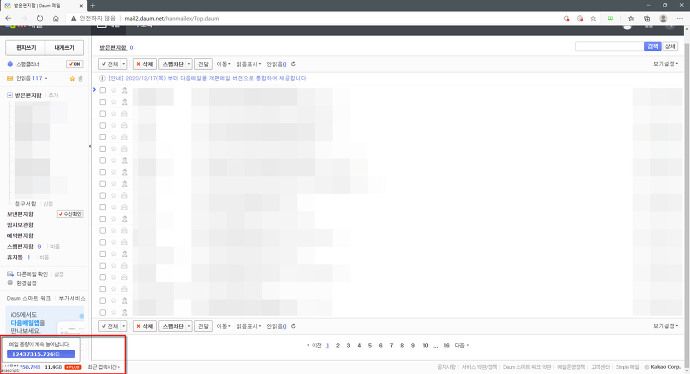
Task: Open the 휴지통 trash folder
Action: 15,257
